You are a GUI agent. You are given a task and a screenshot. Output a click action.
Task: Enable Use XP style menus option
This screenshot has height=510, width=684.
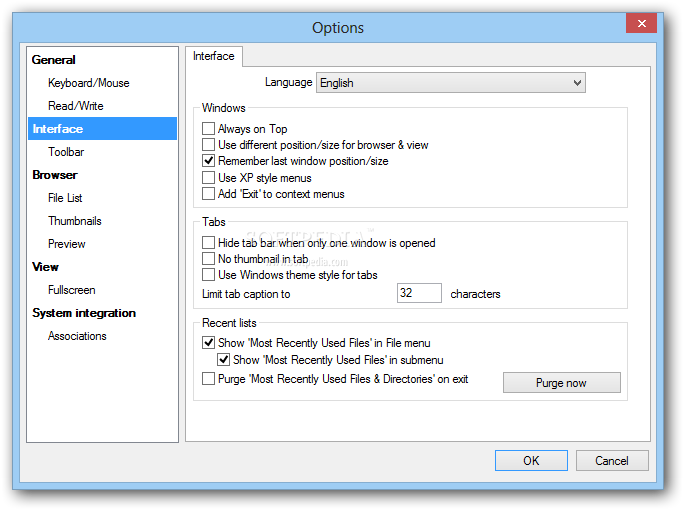click(208, 178)
